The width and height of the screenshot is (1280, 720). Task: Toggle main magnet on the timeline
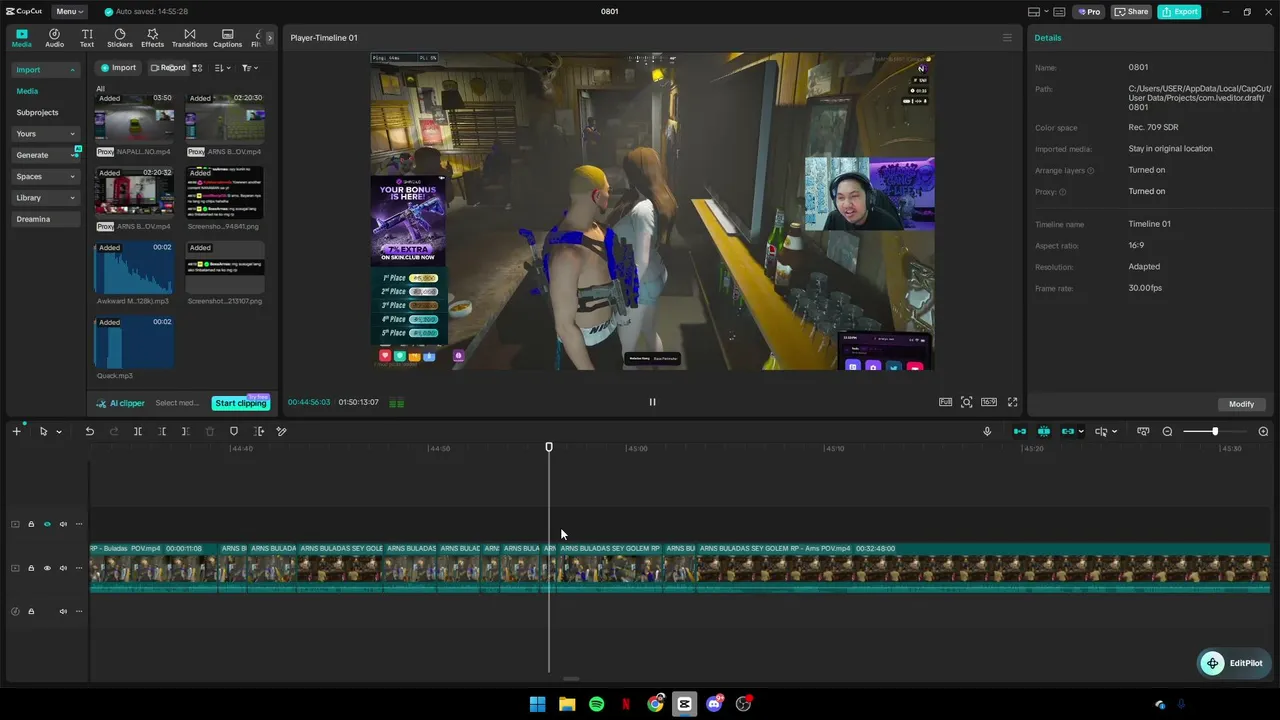click(1020, 431)
